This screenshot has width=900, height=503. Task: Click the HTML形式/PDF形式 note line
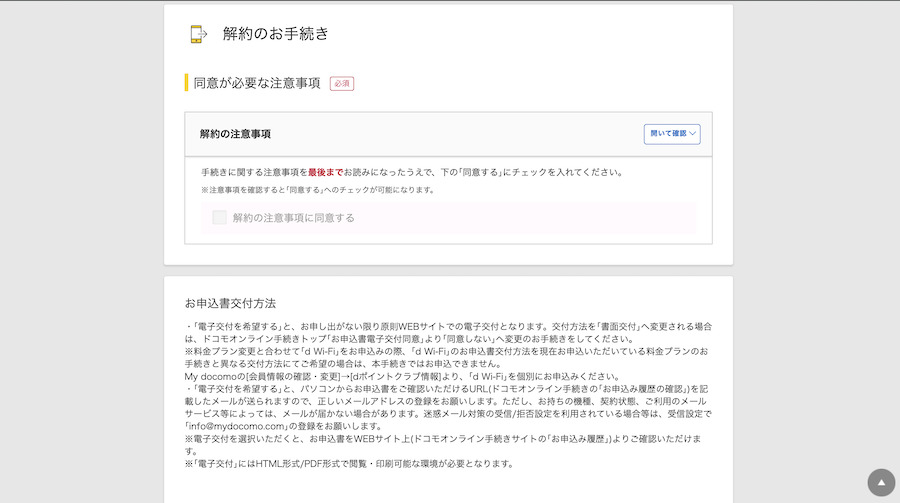point(350,463)
